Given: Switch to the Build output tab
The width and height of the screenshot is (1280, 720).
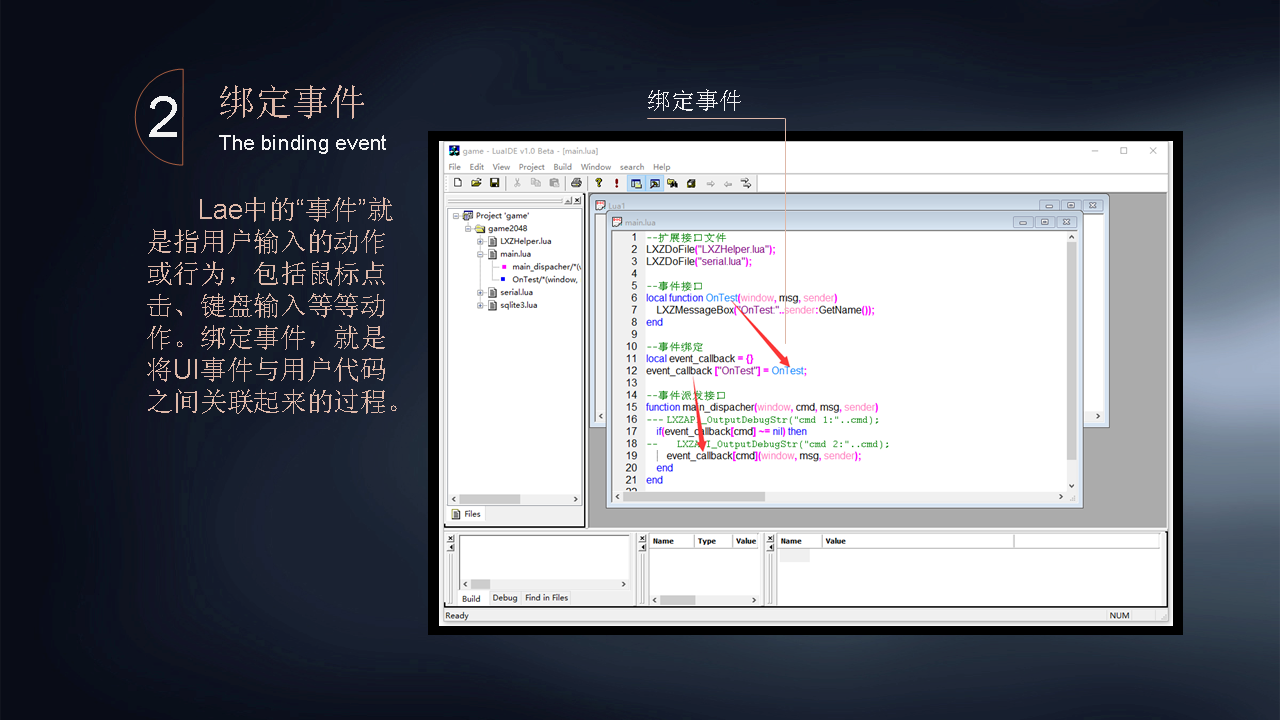Looking at the screenshot, I should click(471, 598).
